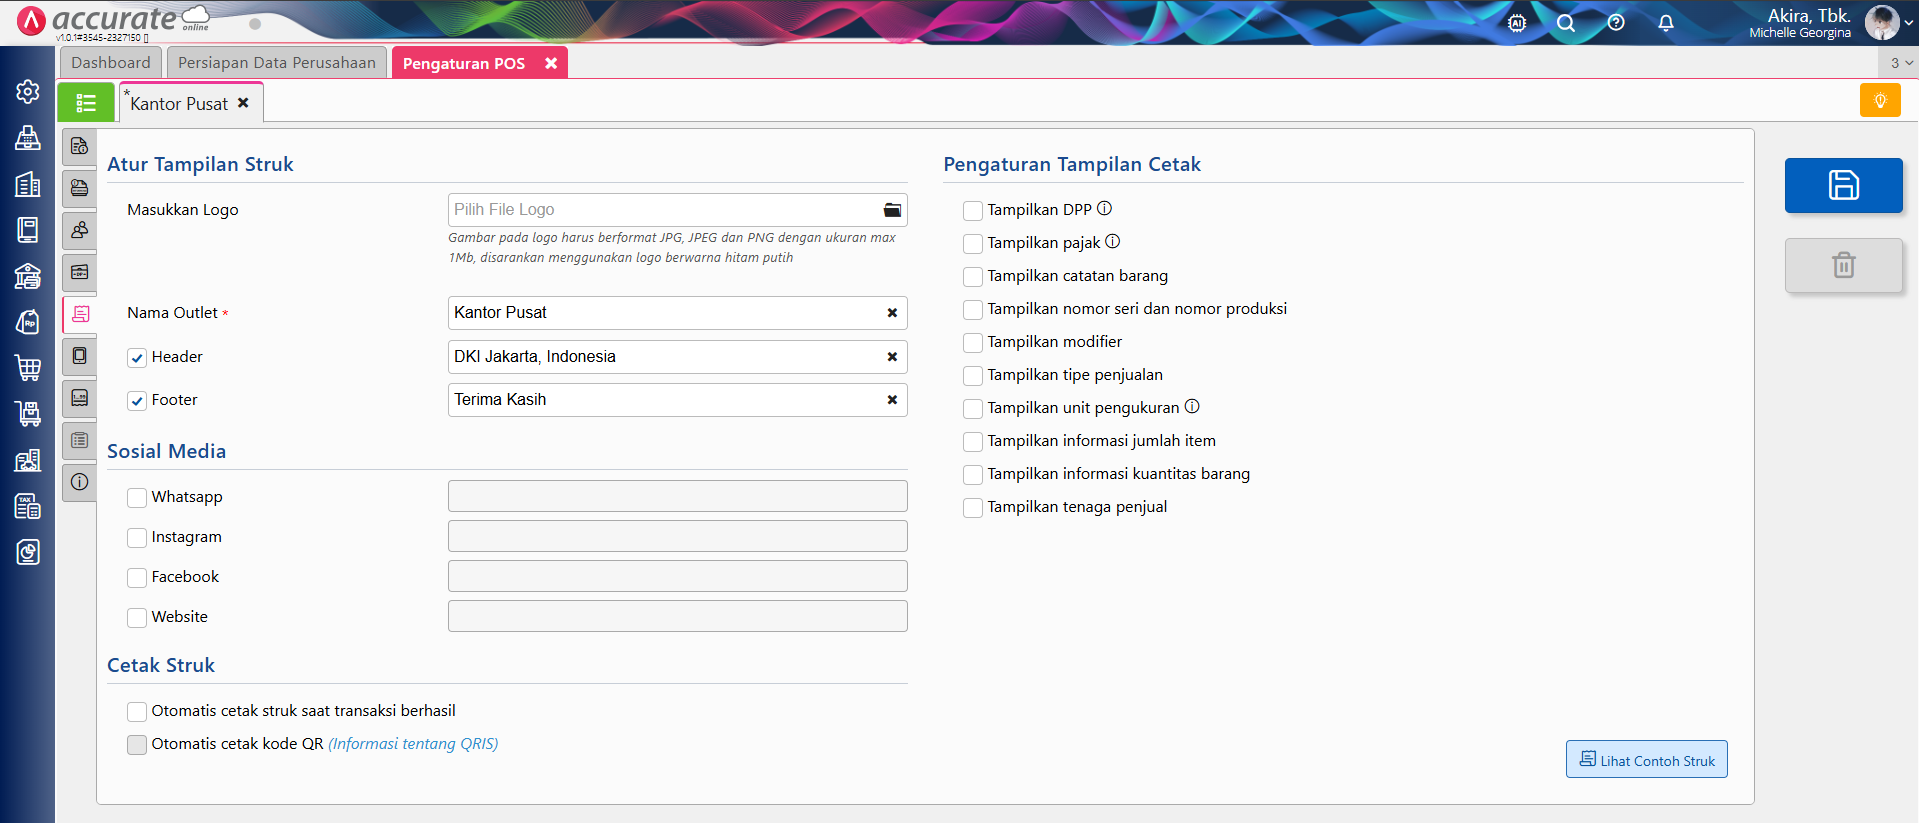1919x823 pixels.
Task: Click the blue save disk icon
Action: 1843,185
